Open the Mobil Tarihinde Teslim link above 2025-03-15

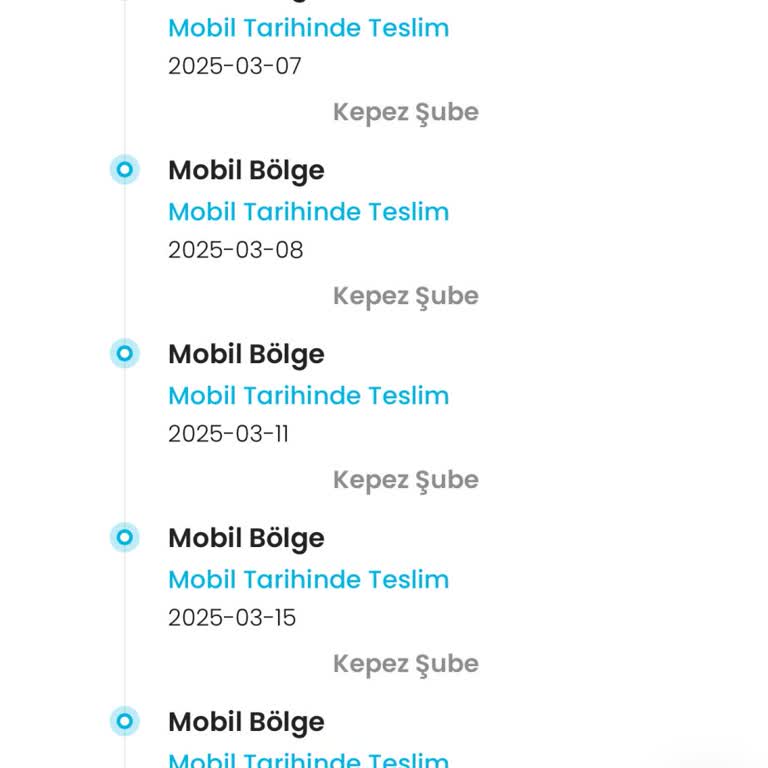(x=308, y=580)
